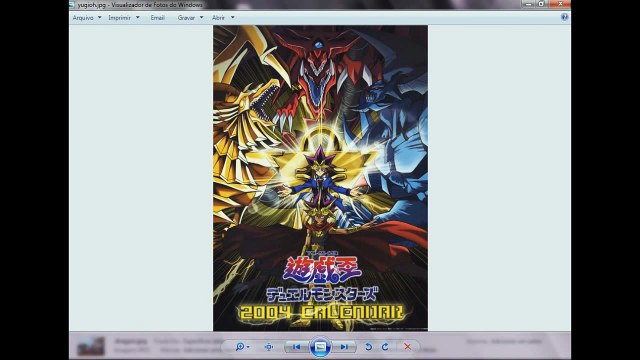Expand the Arquivo dropdown arrow

(100, 18)
